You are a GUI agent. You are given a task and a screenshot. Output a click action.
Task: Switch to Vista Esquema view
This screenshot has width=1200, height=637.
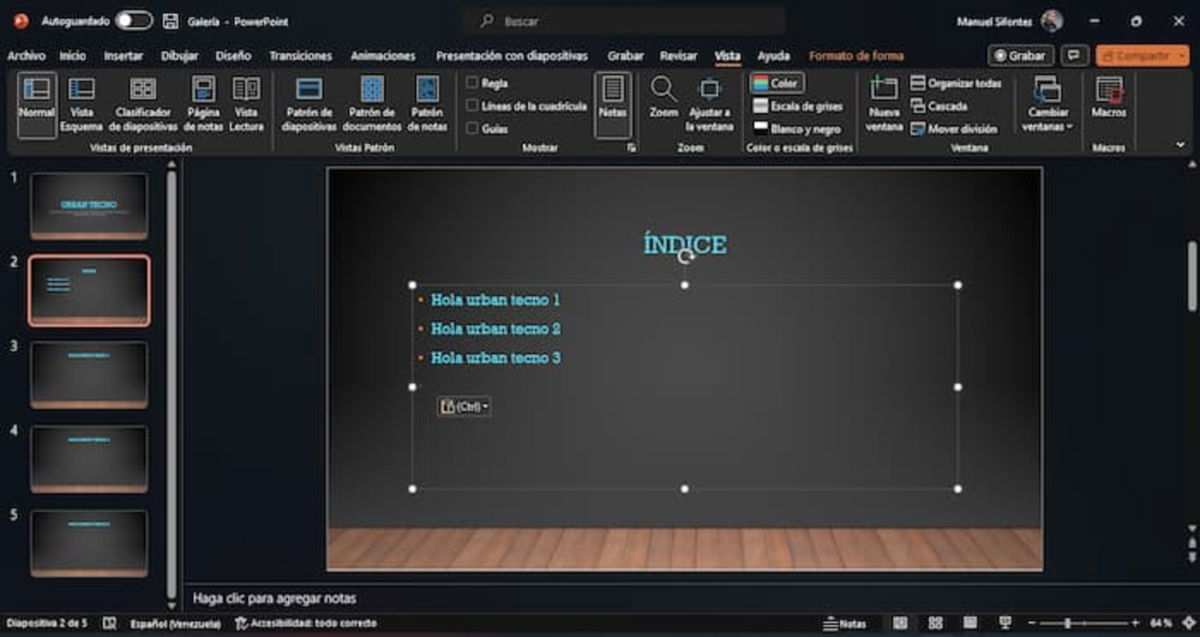coord(82,103)
